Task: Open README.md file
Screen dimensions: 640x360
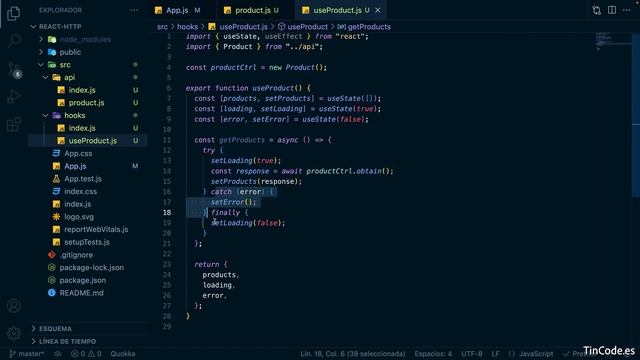Action: tap(81, 292)
